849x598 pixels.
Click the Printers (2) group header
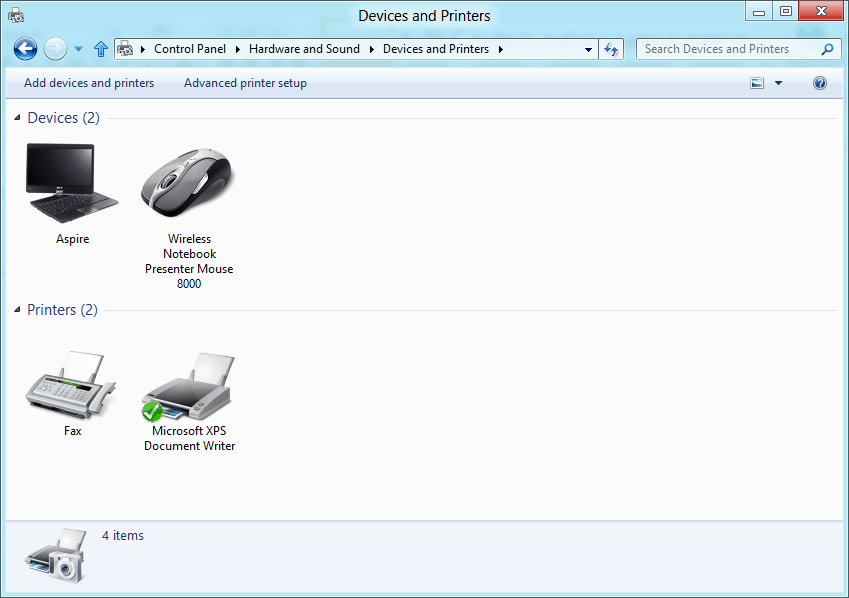click(x=62, y=310)
